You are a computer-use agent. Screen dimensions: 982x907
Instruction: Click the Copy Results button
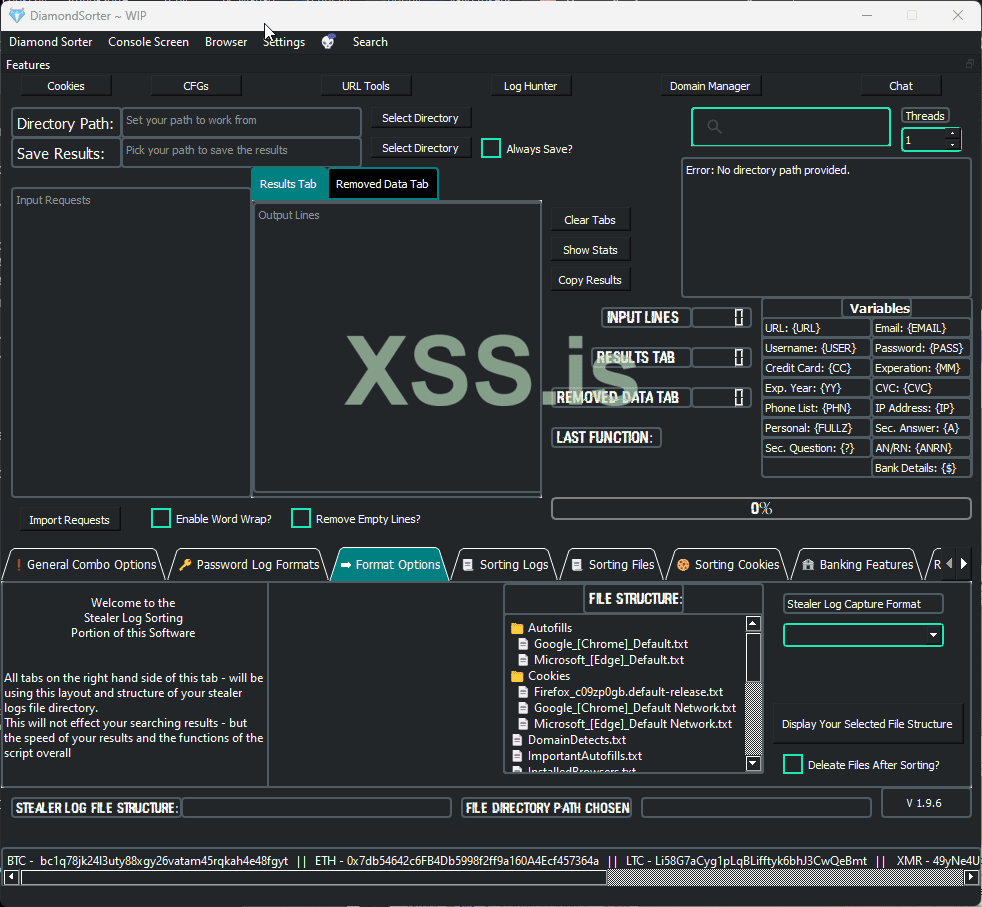(x=590, y=280)
